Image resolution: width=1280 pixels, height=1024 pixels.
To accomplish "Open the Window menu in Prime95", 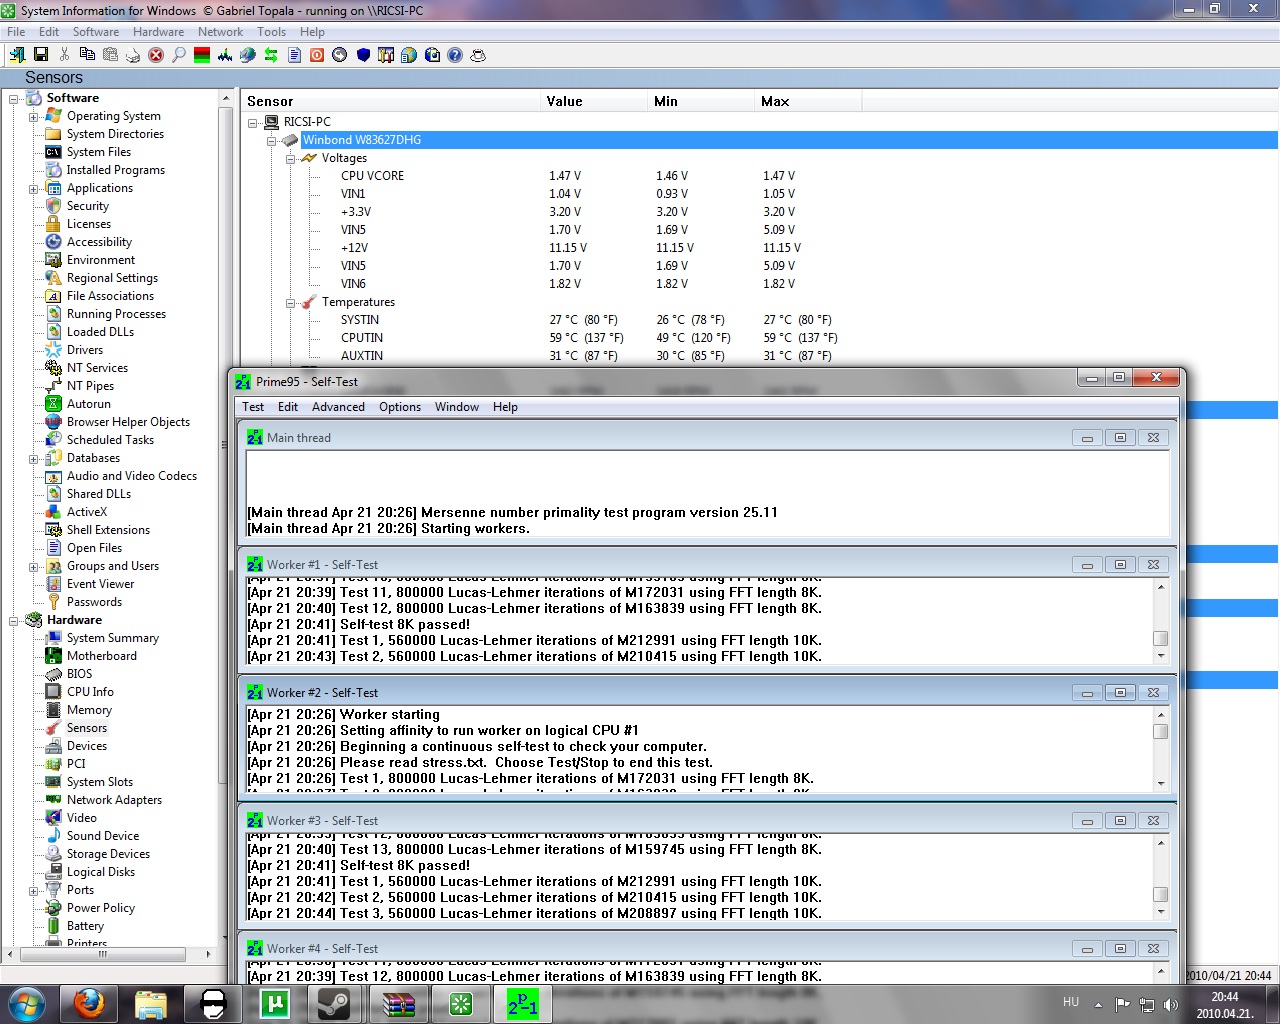I will [x=457, y=407].
